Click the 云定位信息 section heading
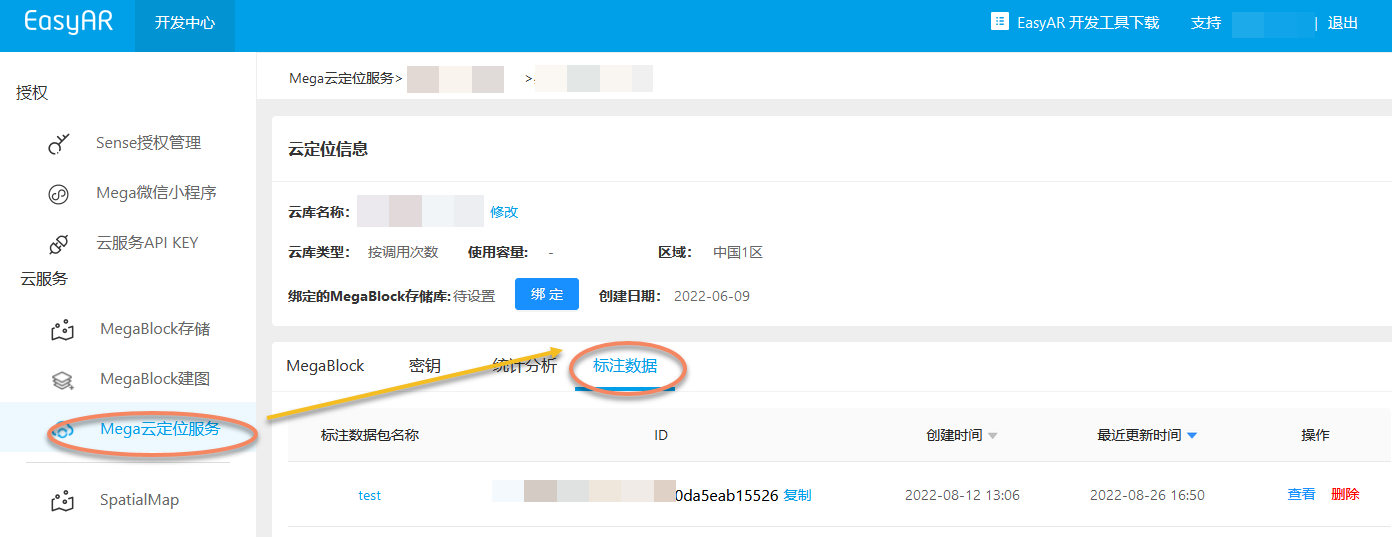 click(328, 149)
